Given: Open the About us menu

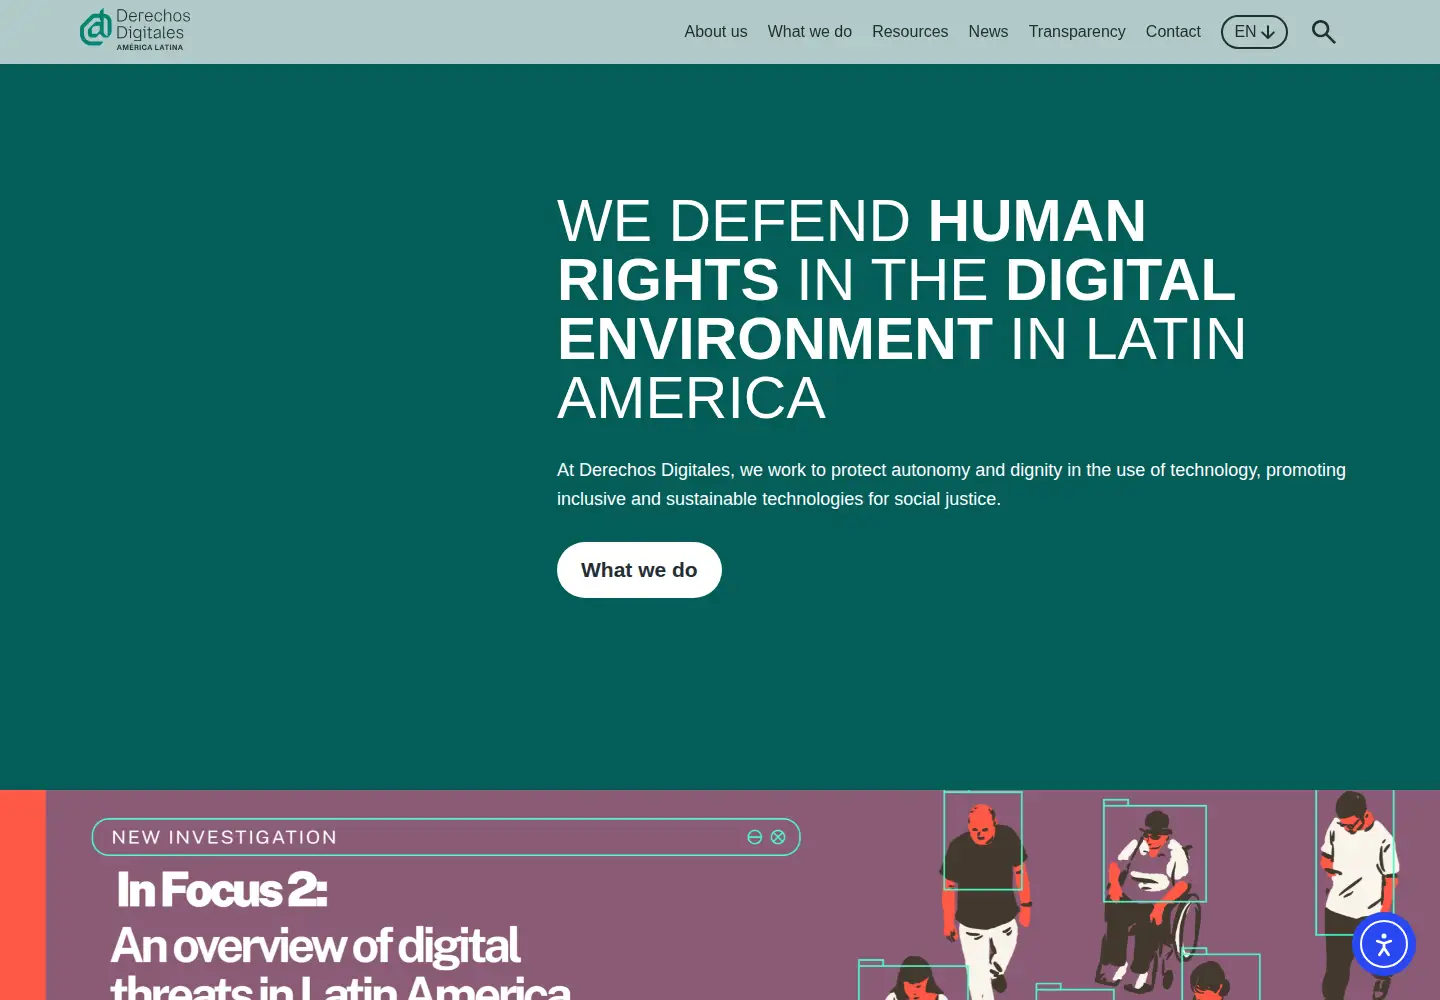Looking at the screenshot, I should pyautogui.click(x=716, y=32).
